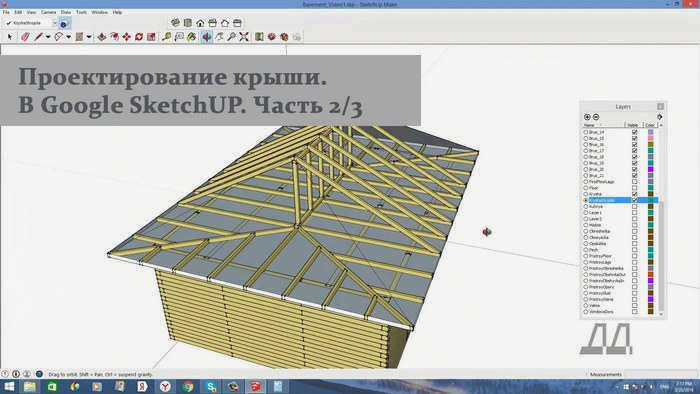This screenshot has width=700, height=394.
Task: Change color swatch of WindowDoors layer
Action: pyautogui.click(x=650, y=311)
